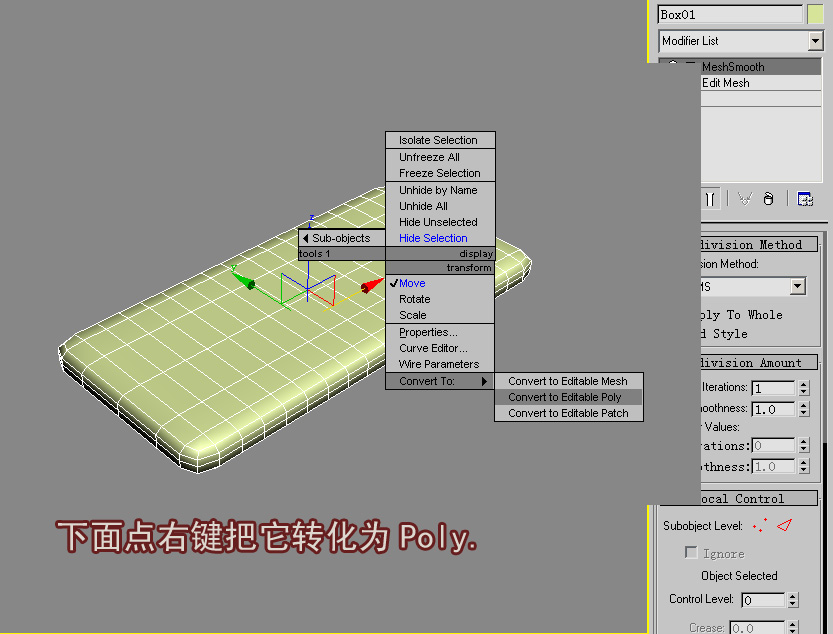
Task: Open Configure Modifier Sets icon
Action: (805, 199)
